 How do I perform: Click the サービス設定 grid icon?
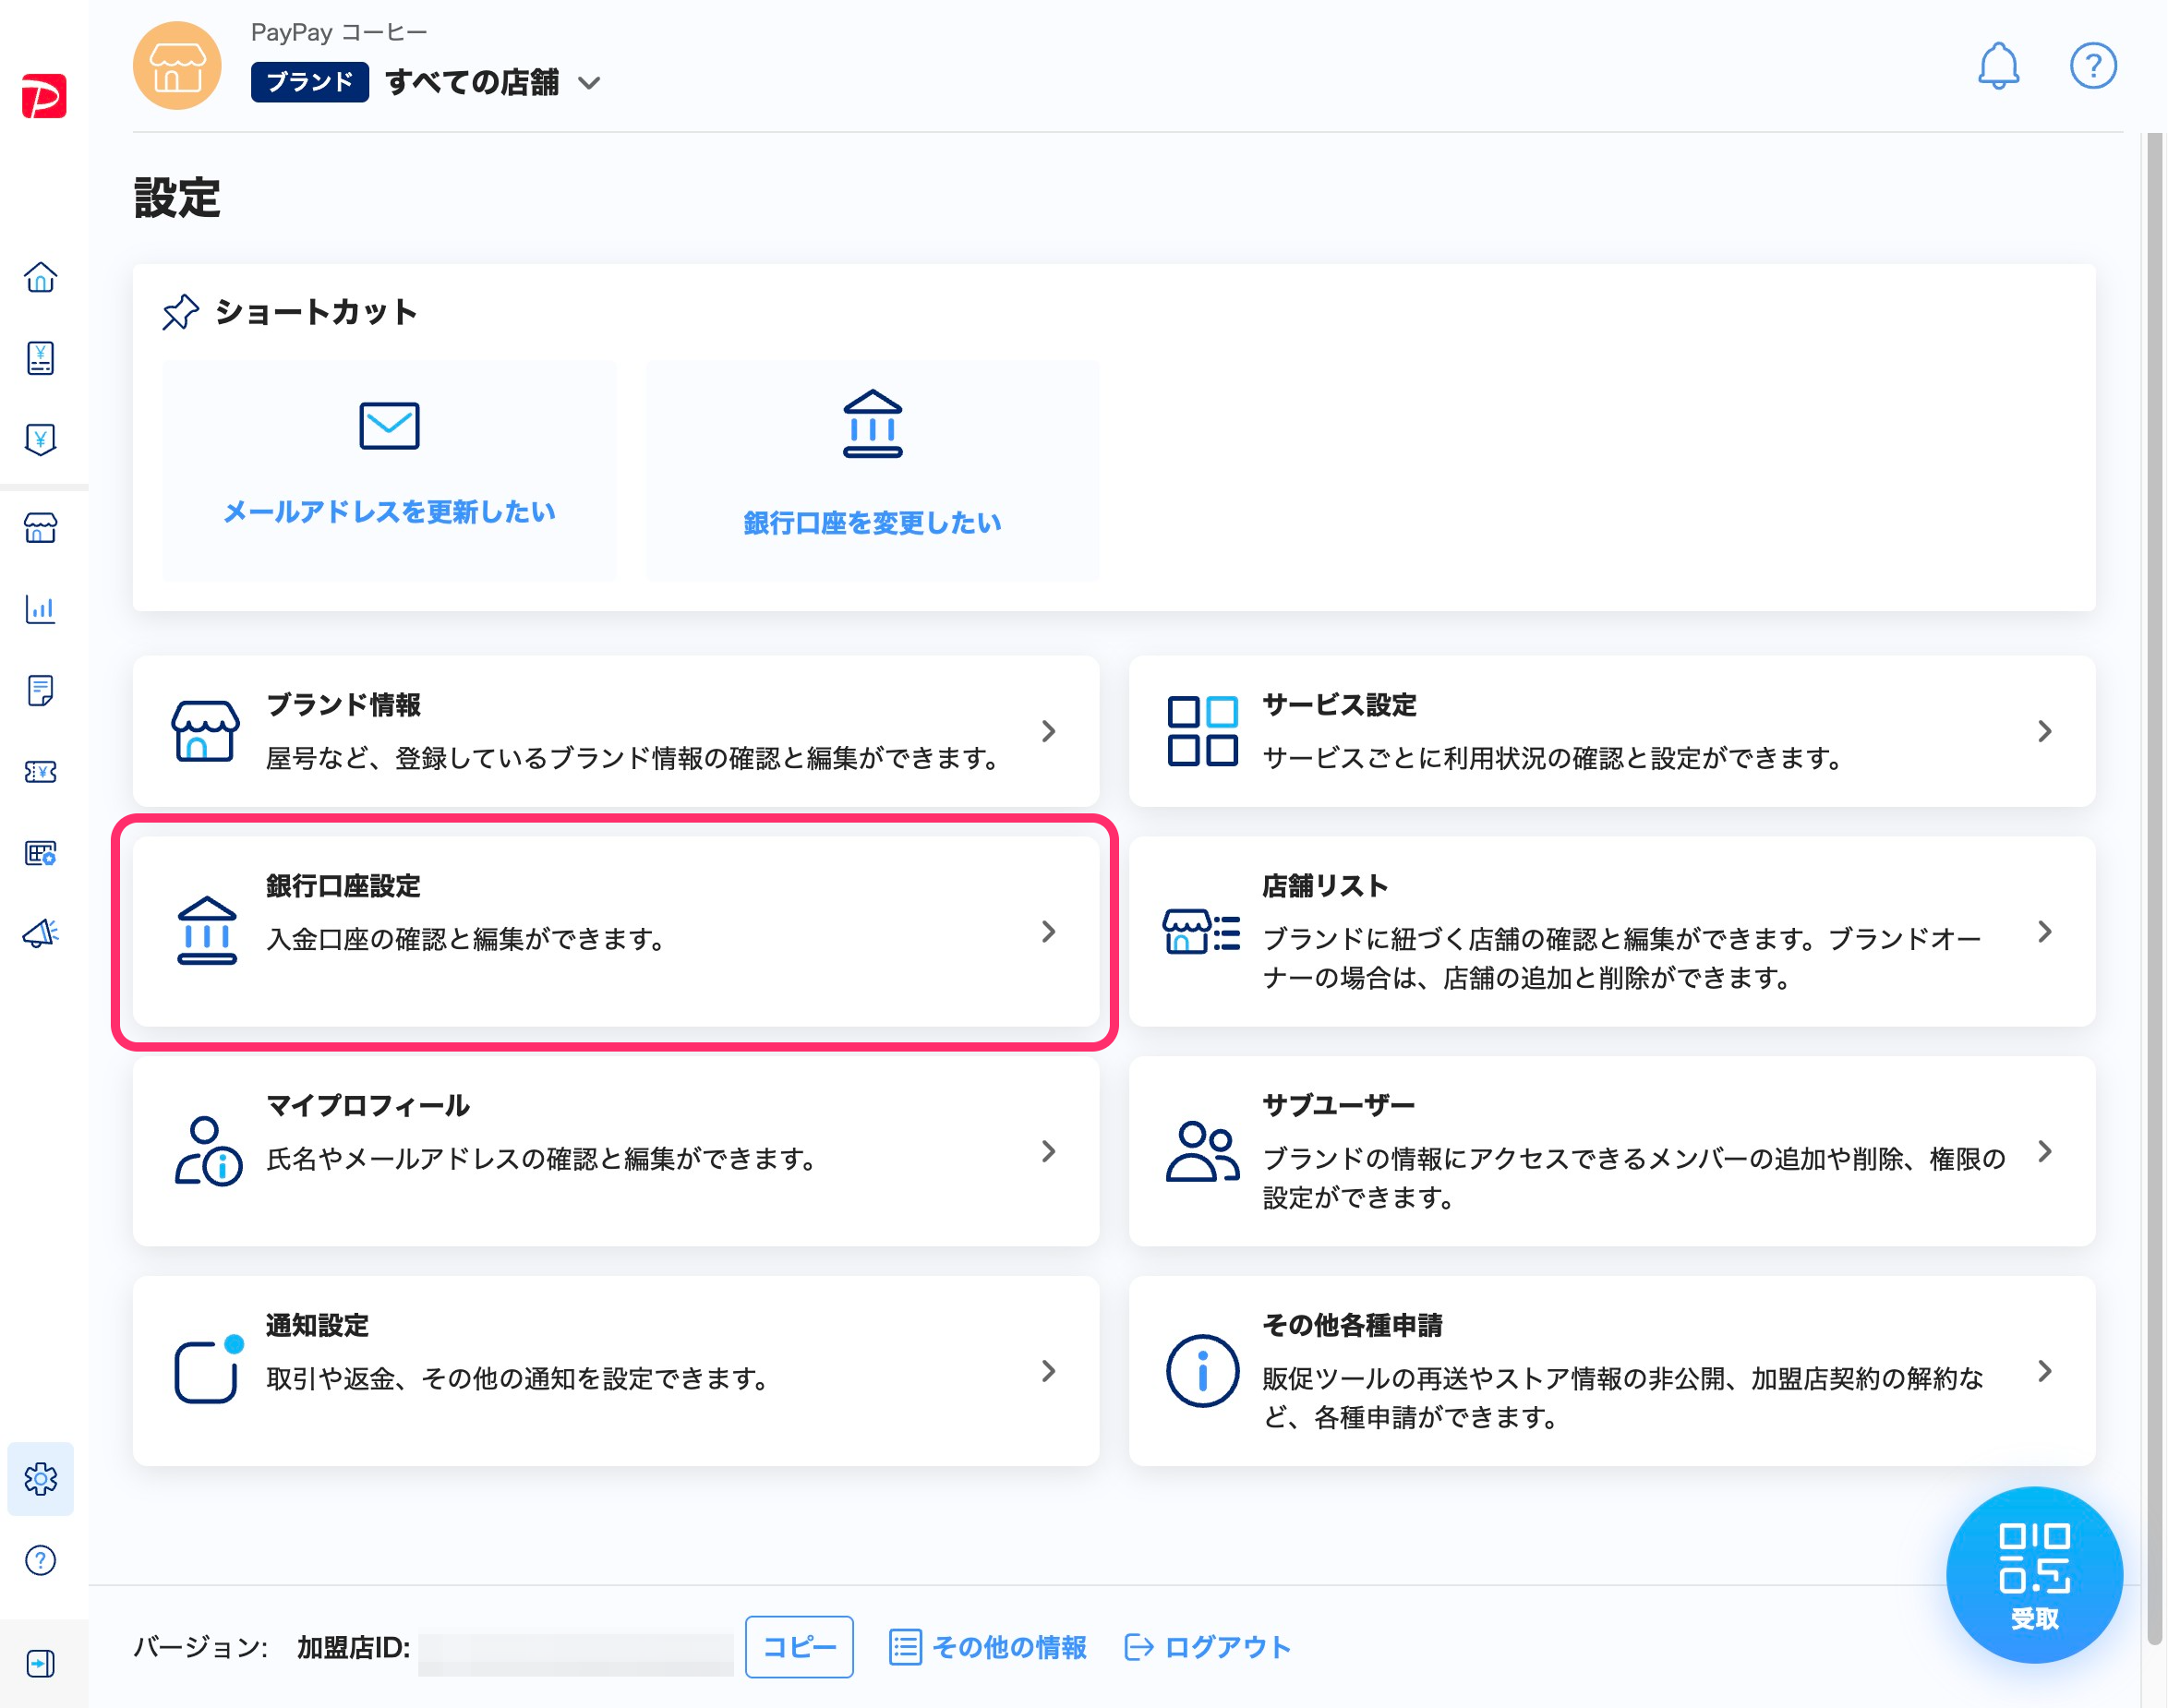click(x=1202, y=731)
